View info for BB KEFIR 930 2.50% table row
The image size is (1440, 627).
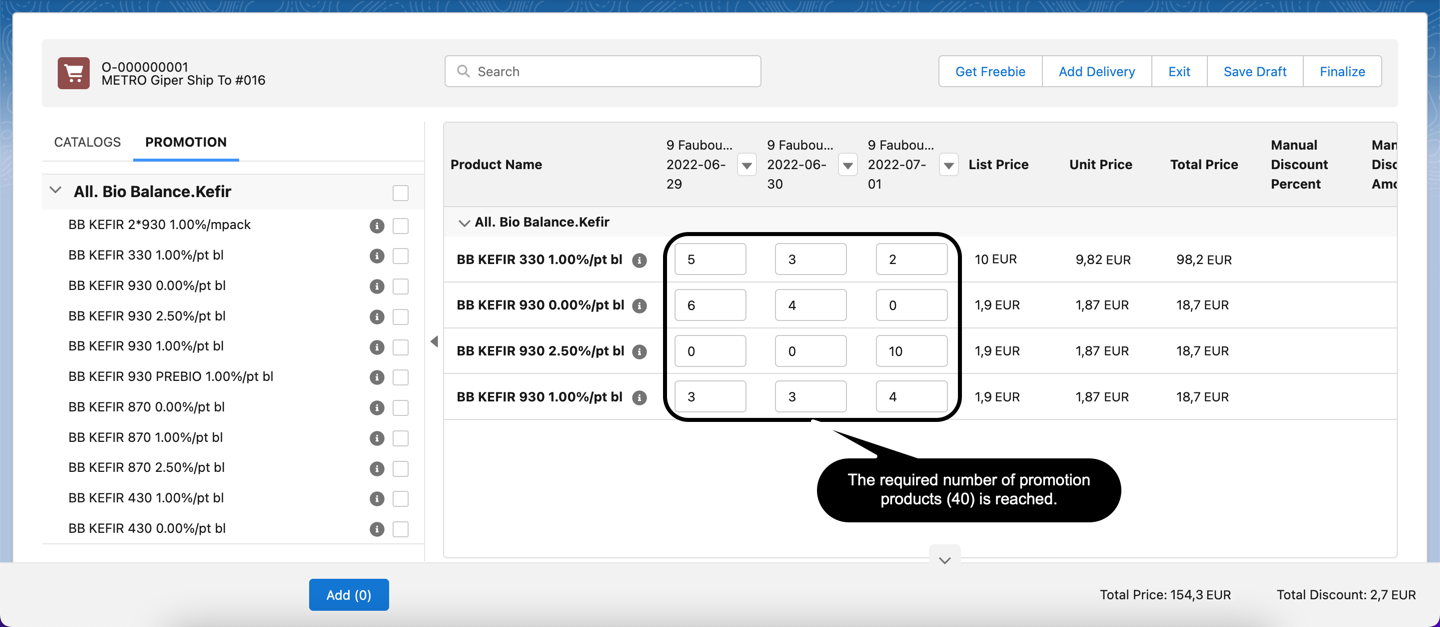[x=640, y=352]
